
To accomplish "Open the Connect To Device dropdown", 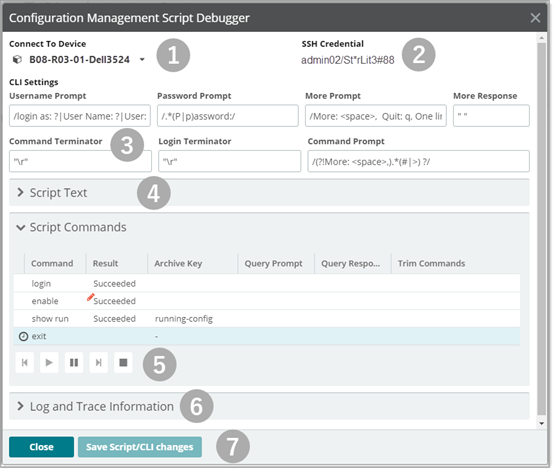I will tap(143, 60).
